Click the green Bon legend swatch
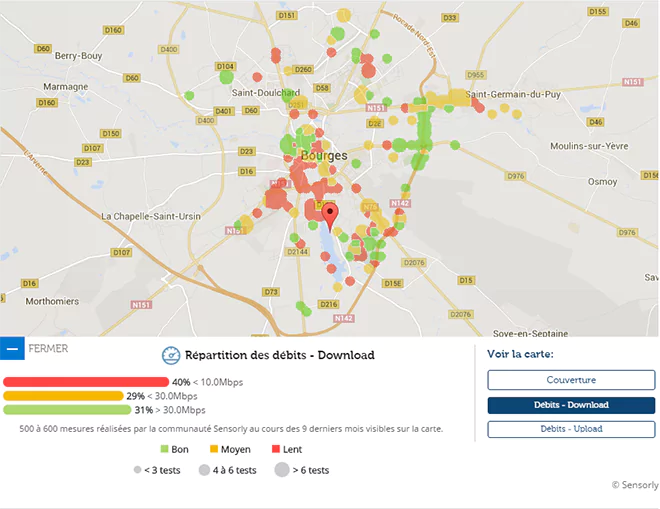The height and width of the screenshot is (509, 660). [x=165, y=450]
